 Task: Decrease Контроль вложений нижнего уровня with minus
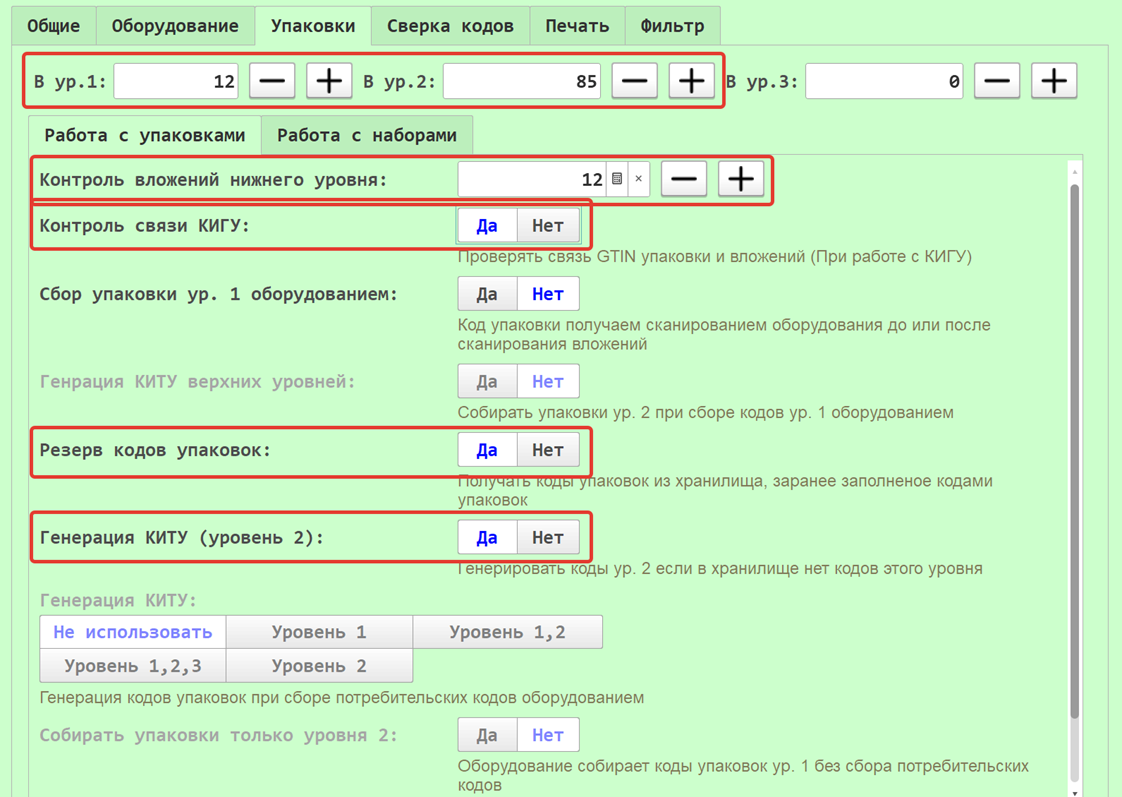pos(684,179)
